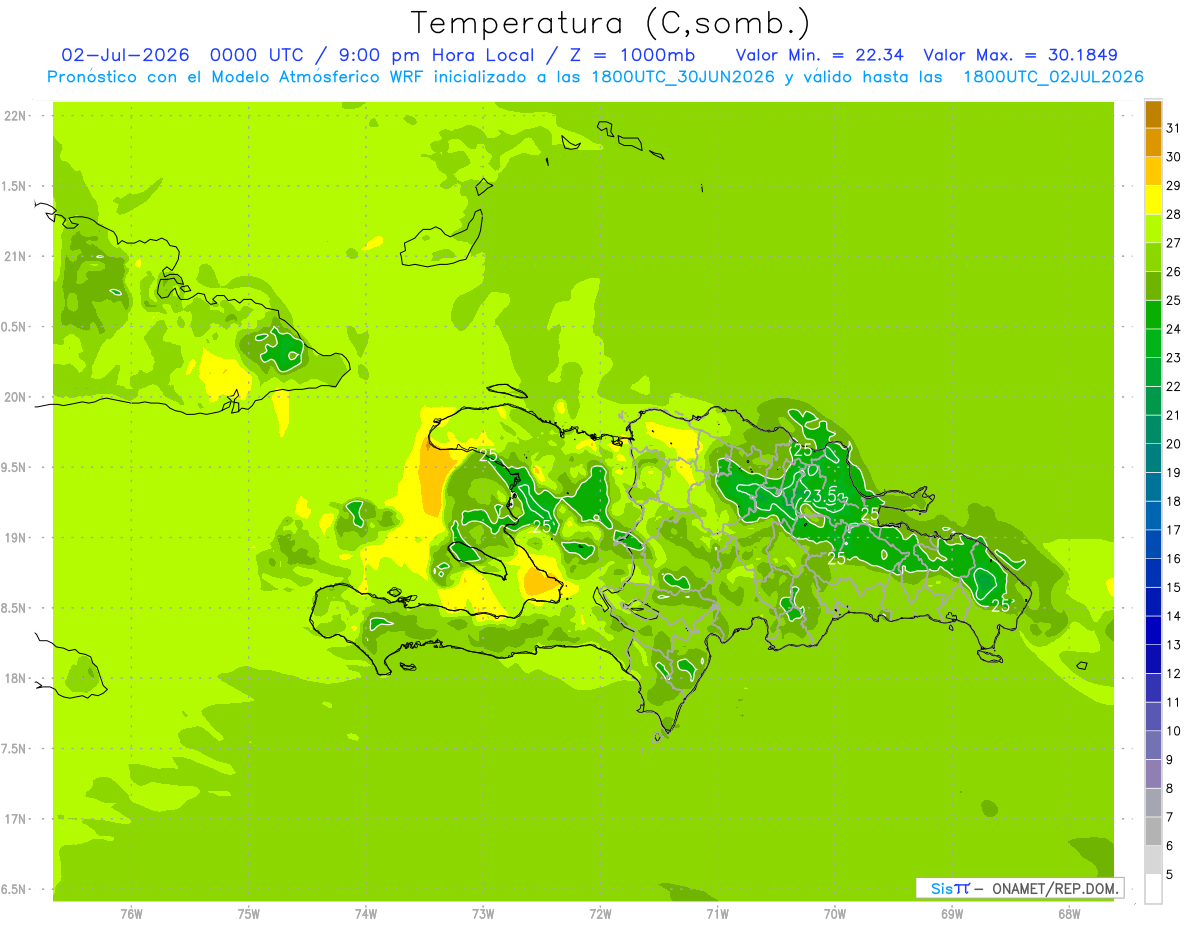Click legend swatch between 30 and 31

[1153, 142]
